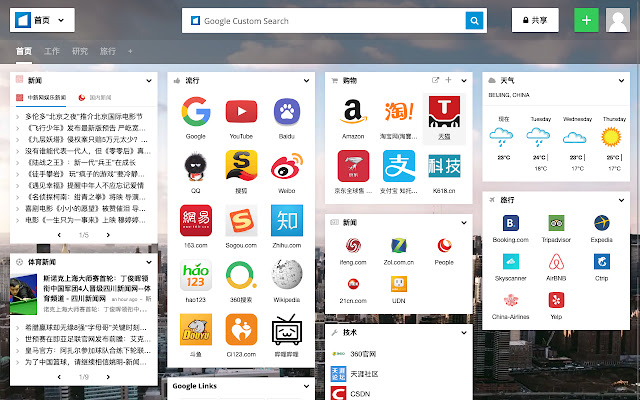Open the Ci123.com icon
Screen dimensions: 640x400
coord(241,329)
